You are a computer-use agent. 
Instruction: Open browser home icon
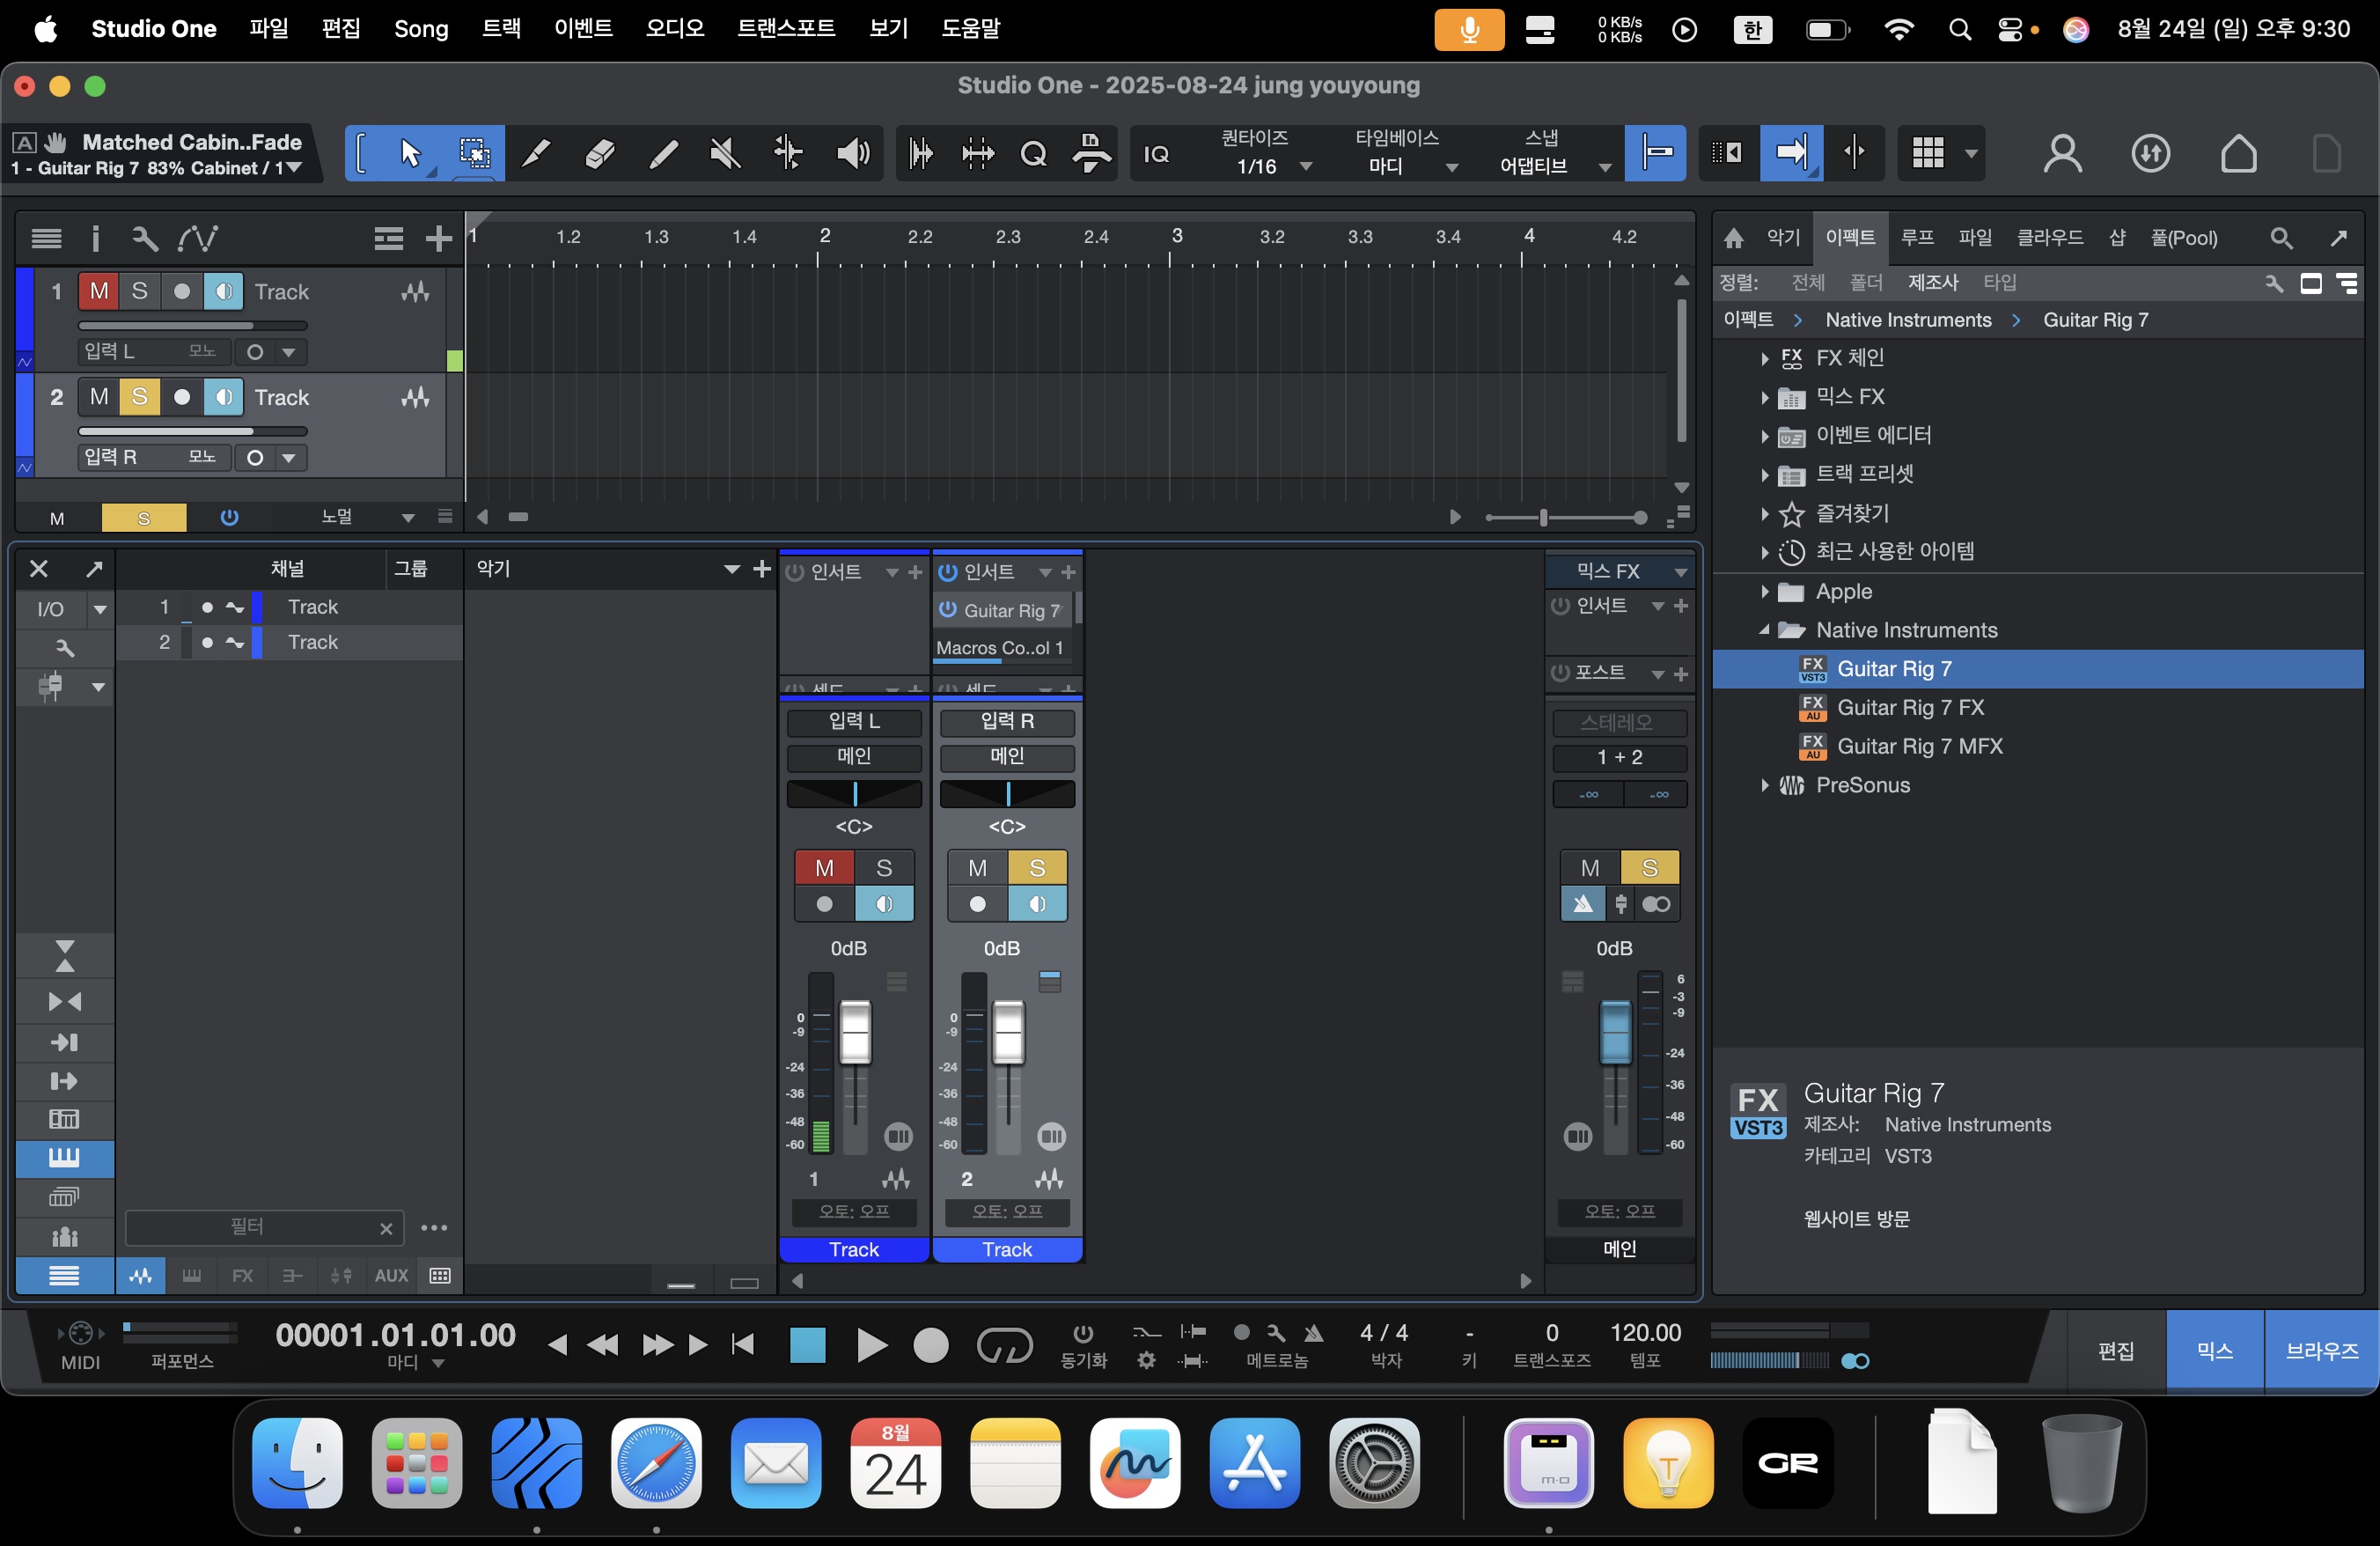[x=1734, y=238]
